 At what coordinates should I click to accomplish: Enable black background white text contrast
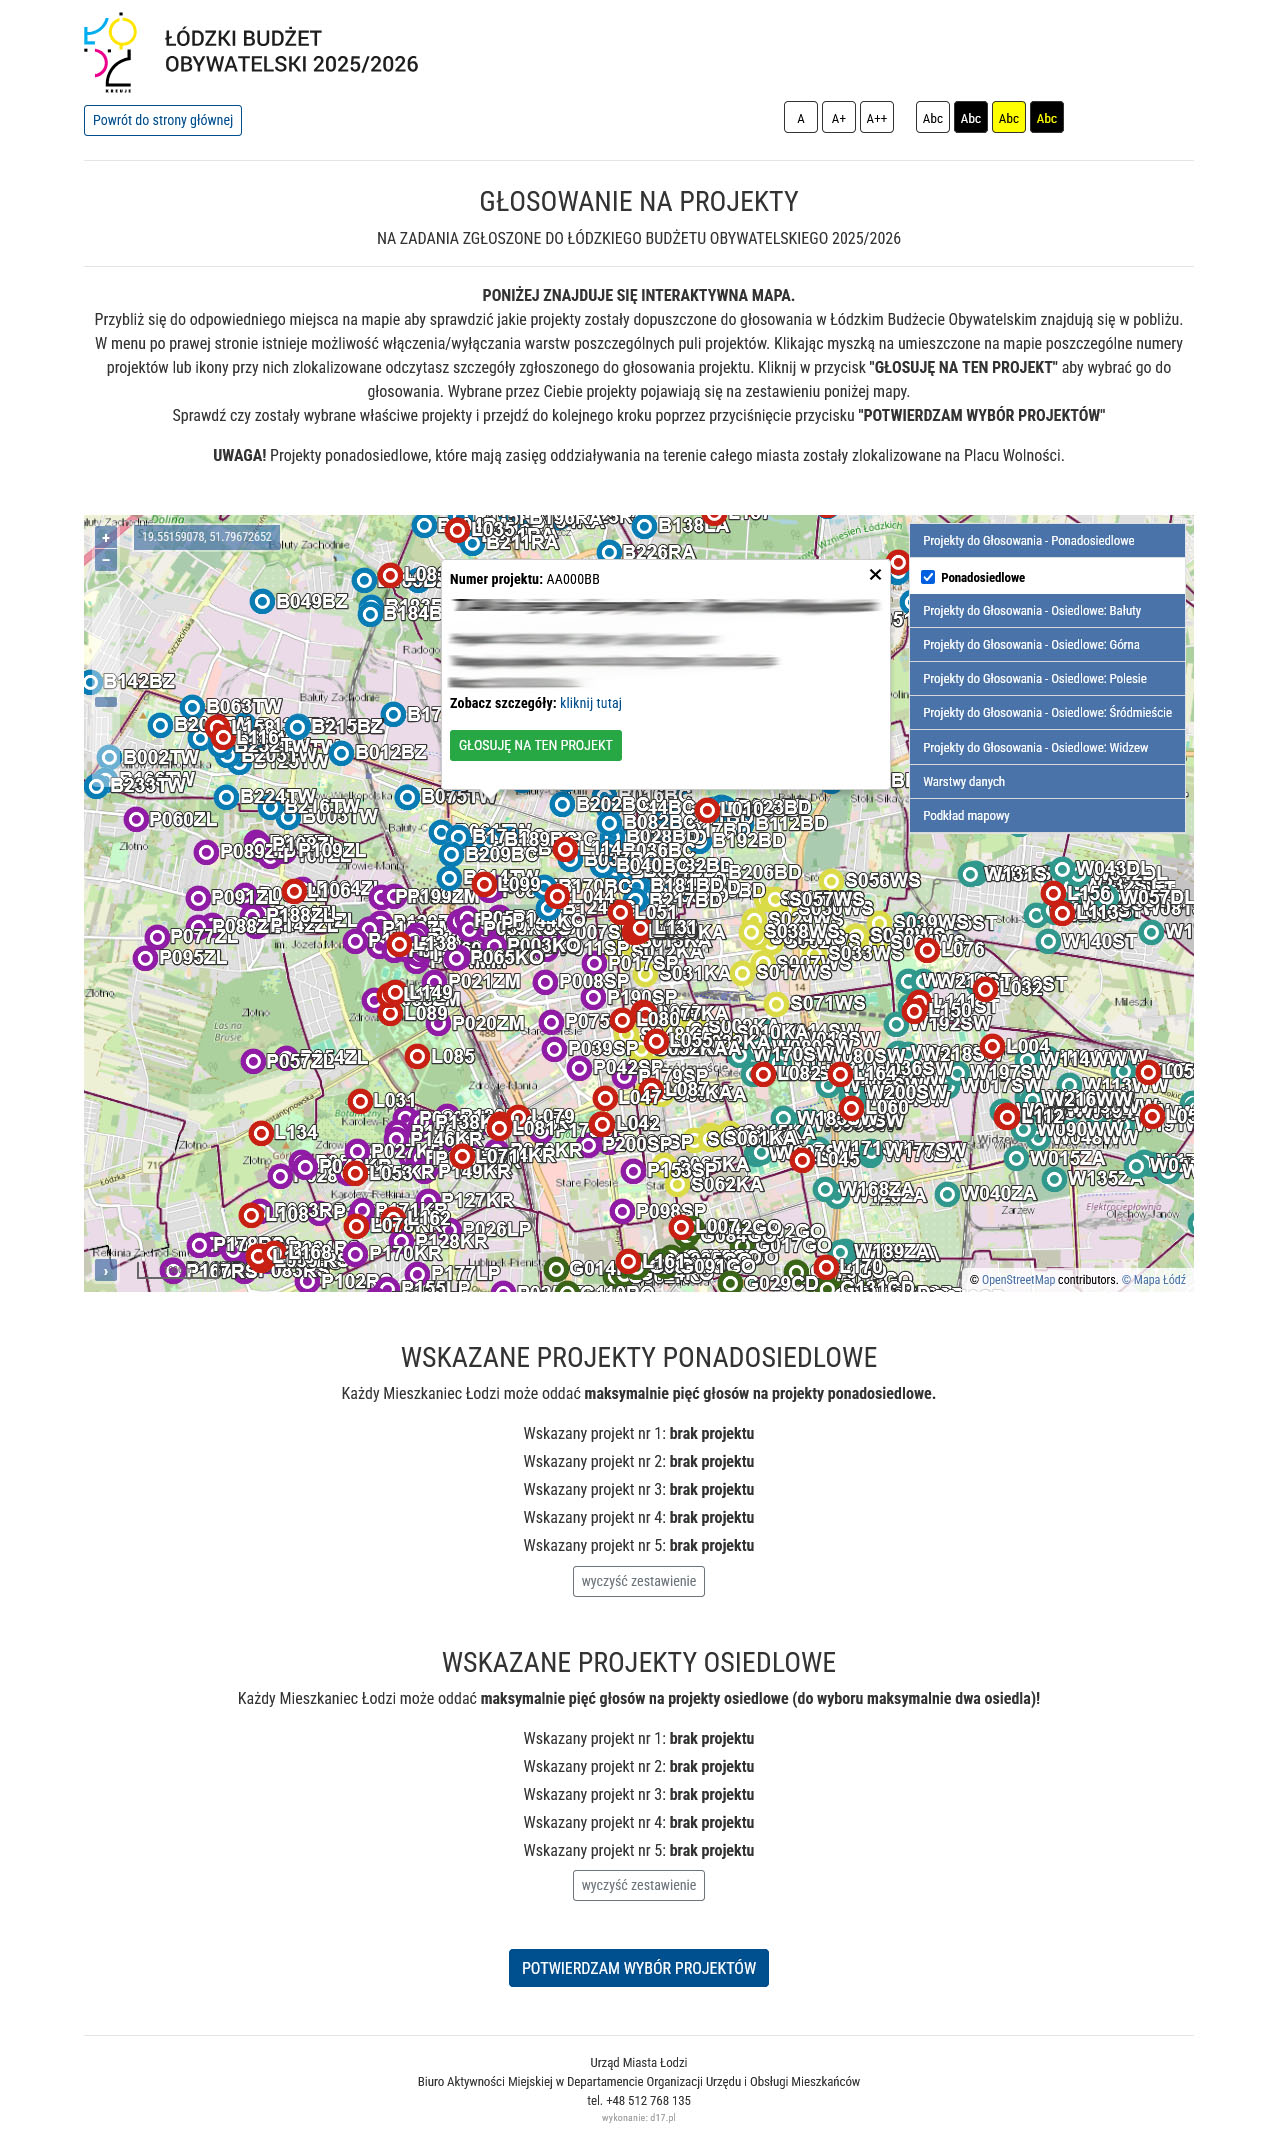(970, 118)
